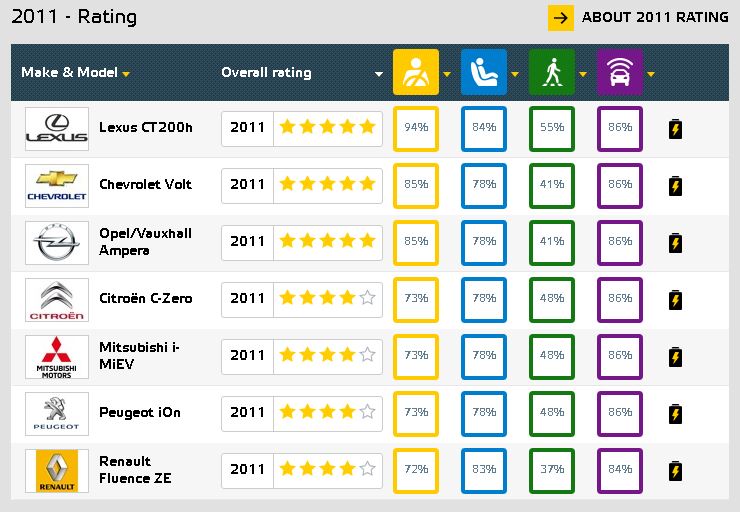Click the 37% pedestrian score for Renault Fluence
This screenshot has width=740, height=512.
click(552, 471)
